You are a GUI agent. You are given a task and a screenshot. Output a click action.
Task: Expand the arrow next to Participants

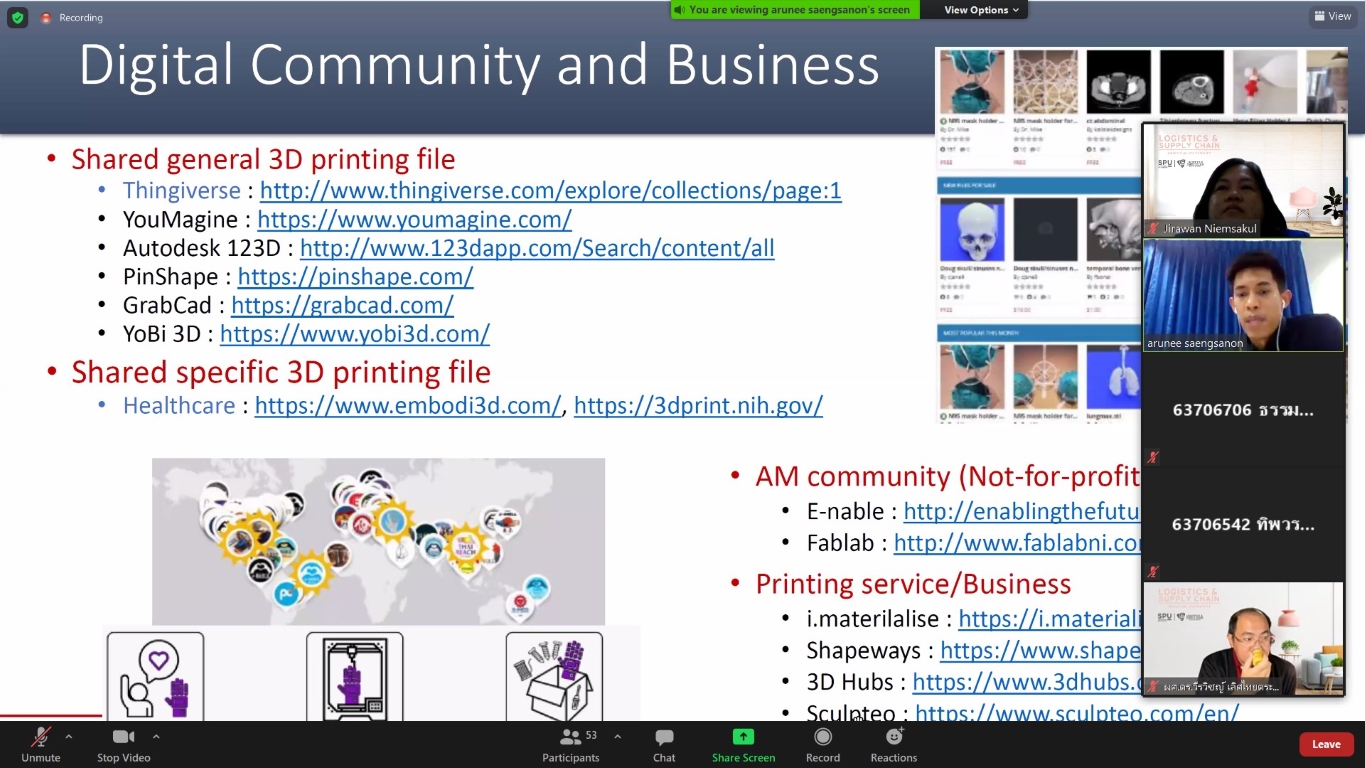[617, 737]
